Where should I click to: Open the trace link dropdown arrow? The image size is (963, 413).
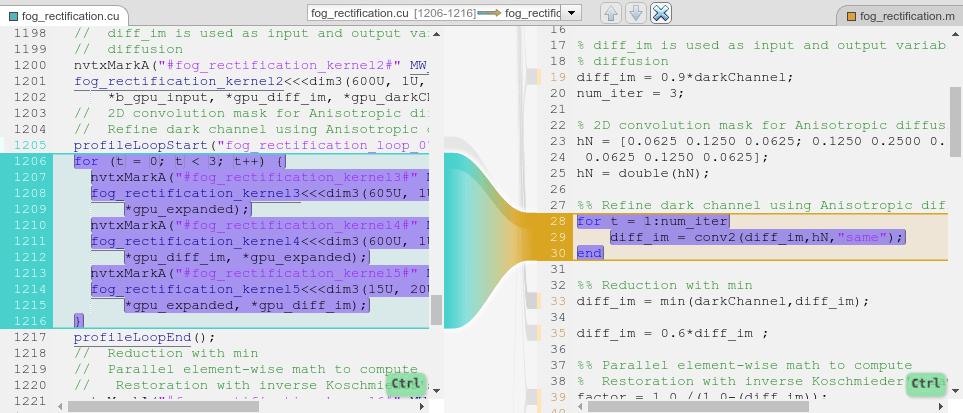(571, 13)
